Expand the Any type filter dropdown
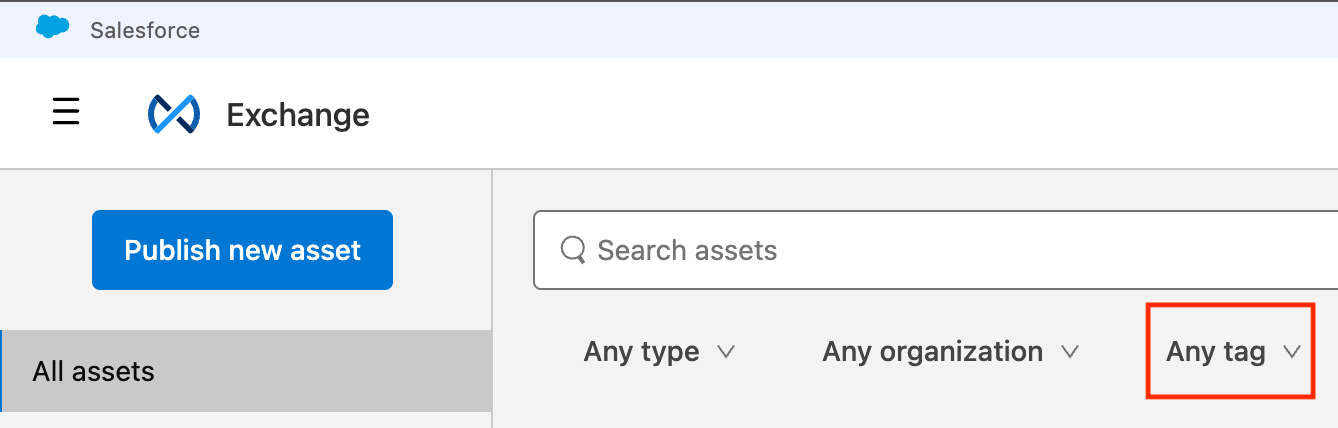Viewport: 1338px width, 428px height. pos(642,352)
